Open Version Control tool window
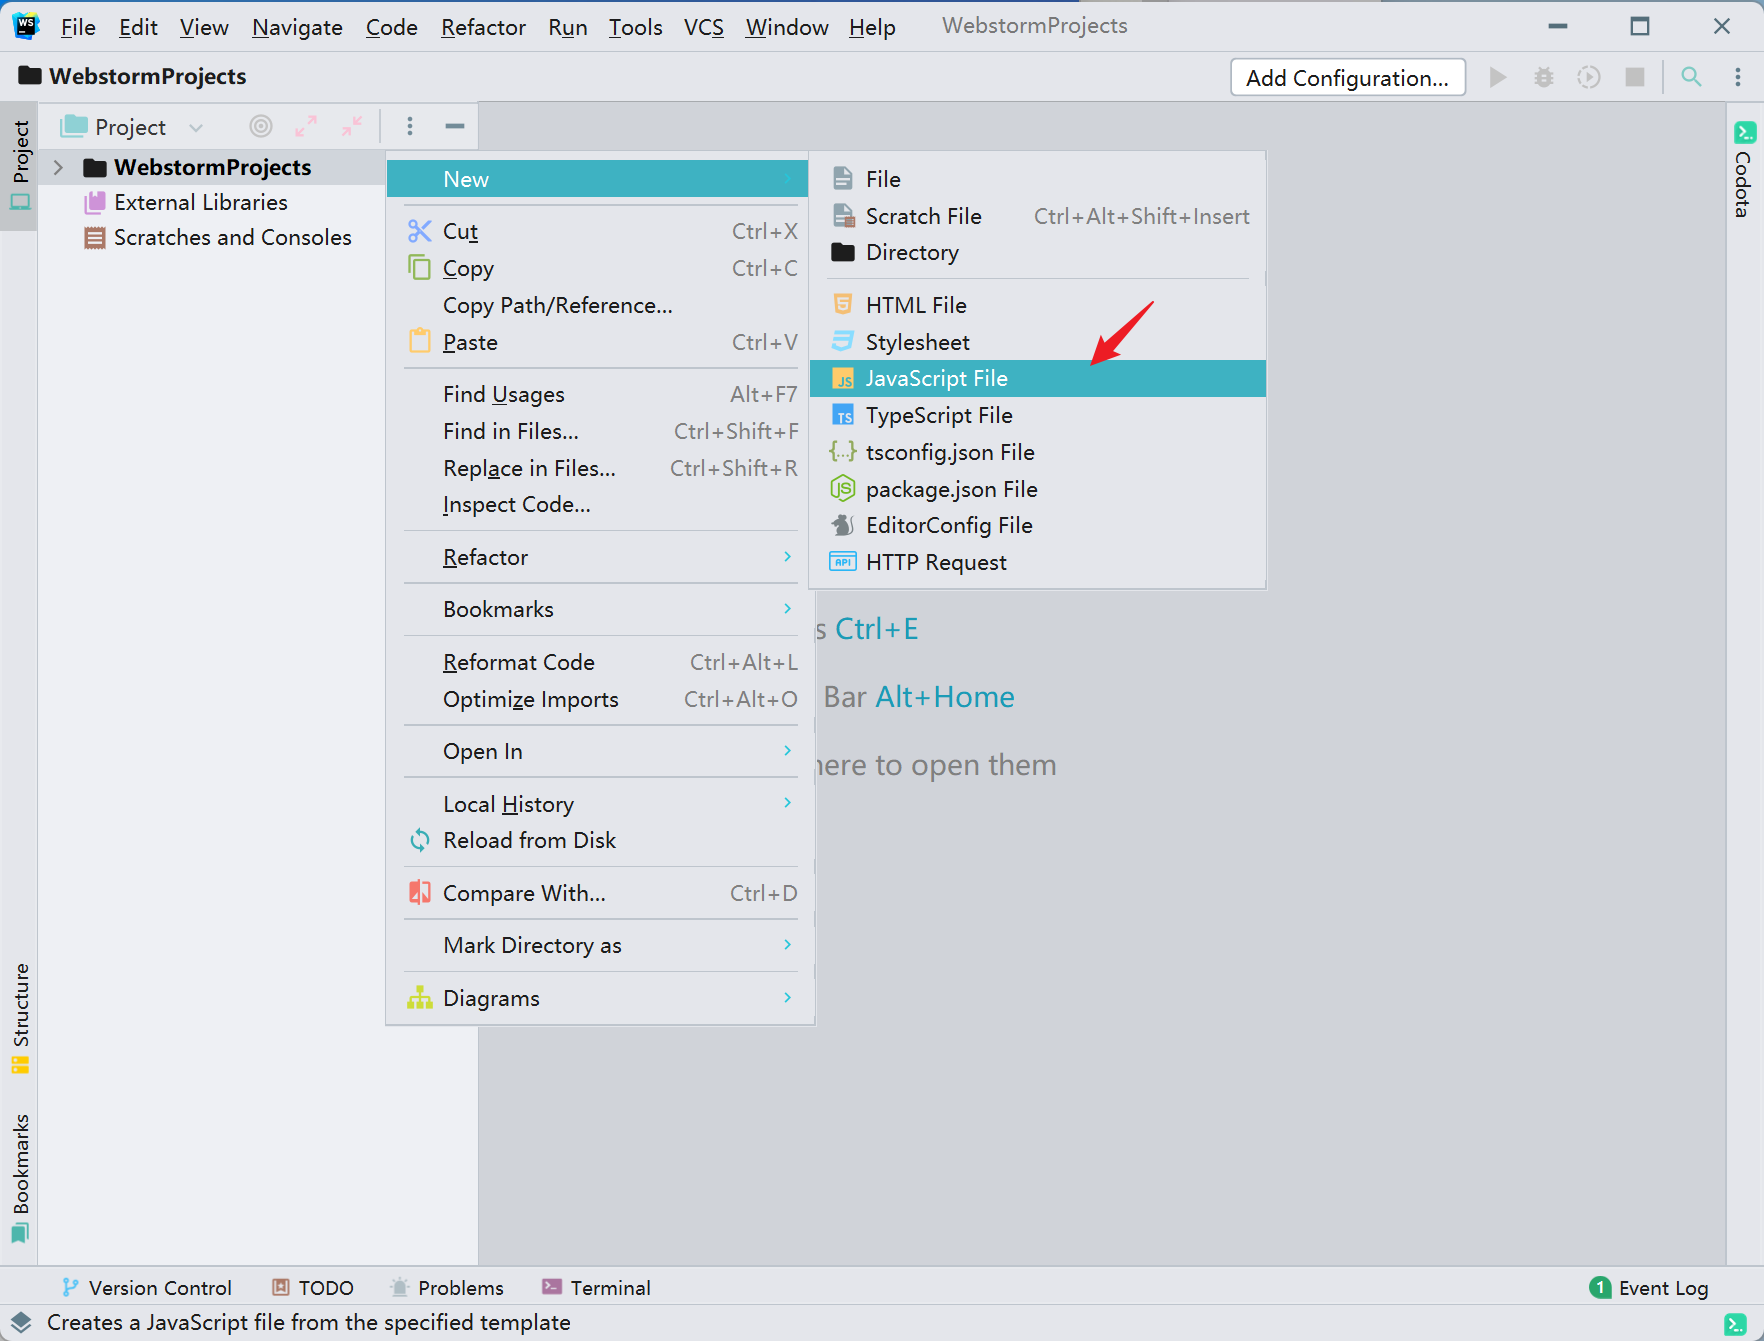This screenshot has height=1341, width=1764. (x=146, y=1287)
